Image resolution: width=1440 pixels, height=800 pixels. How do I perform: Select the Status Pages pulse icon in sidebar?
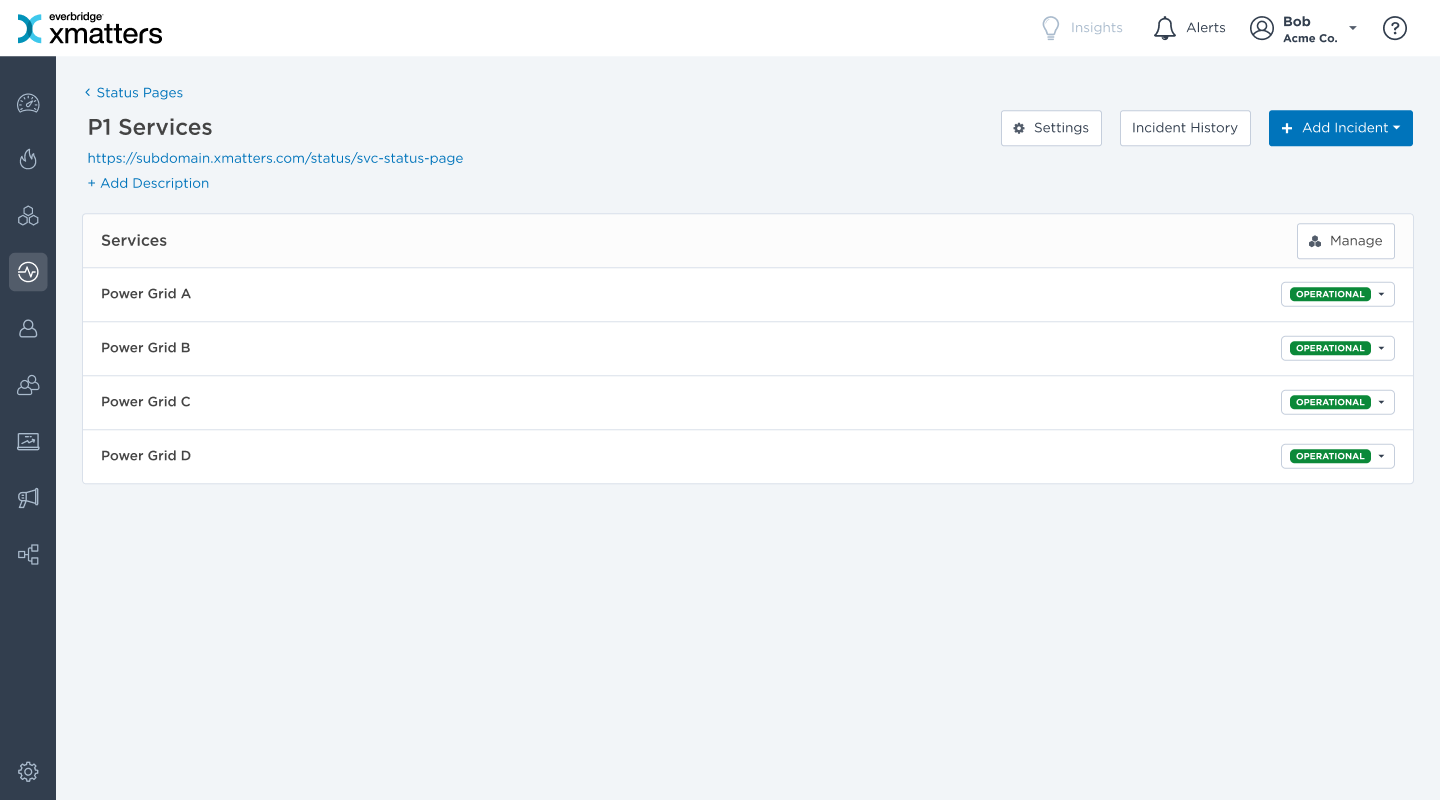[28, 271]
